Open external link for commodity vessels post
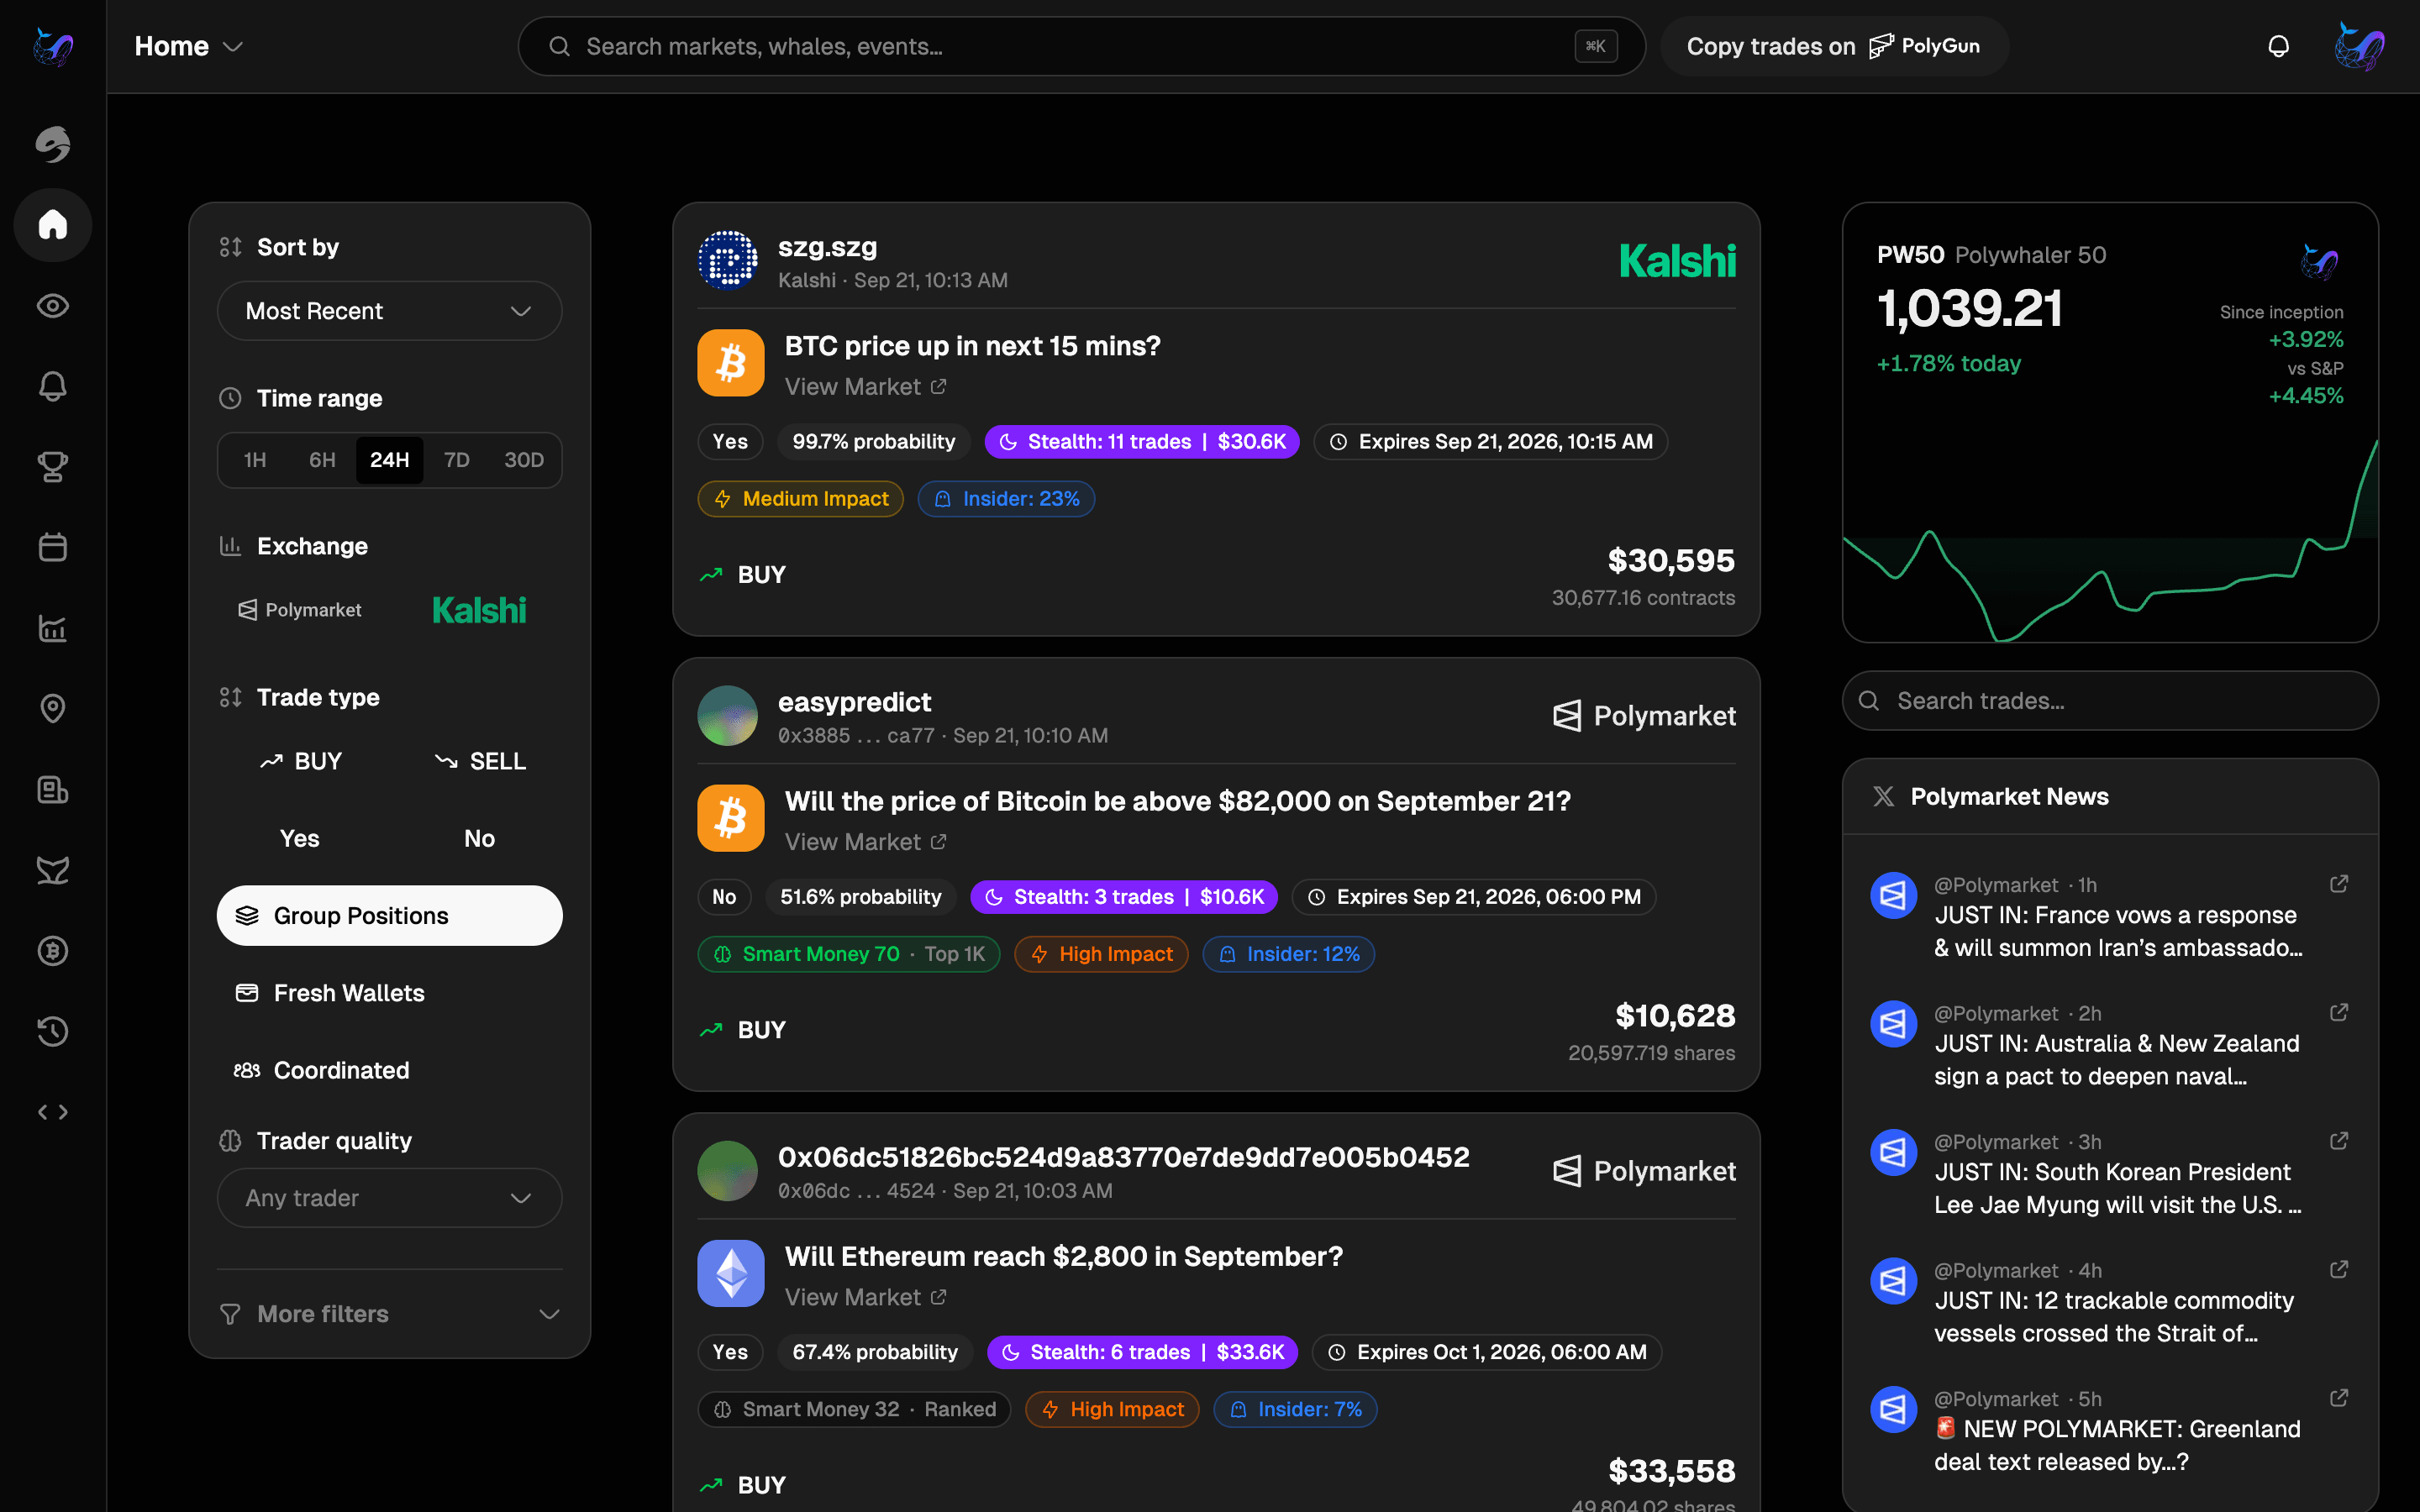Viewport: 2420px width, 1512px height. (2339, 1270)
